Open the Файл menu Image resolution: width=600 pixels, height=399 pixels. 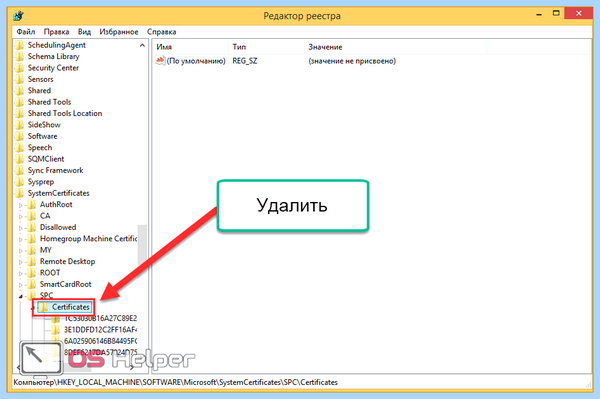coord(26,32)
